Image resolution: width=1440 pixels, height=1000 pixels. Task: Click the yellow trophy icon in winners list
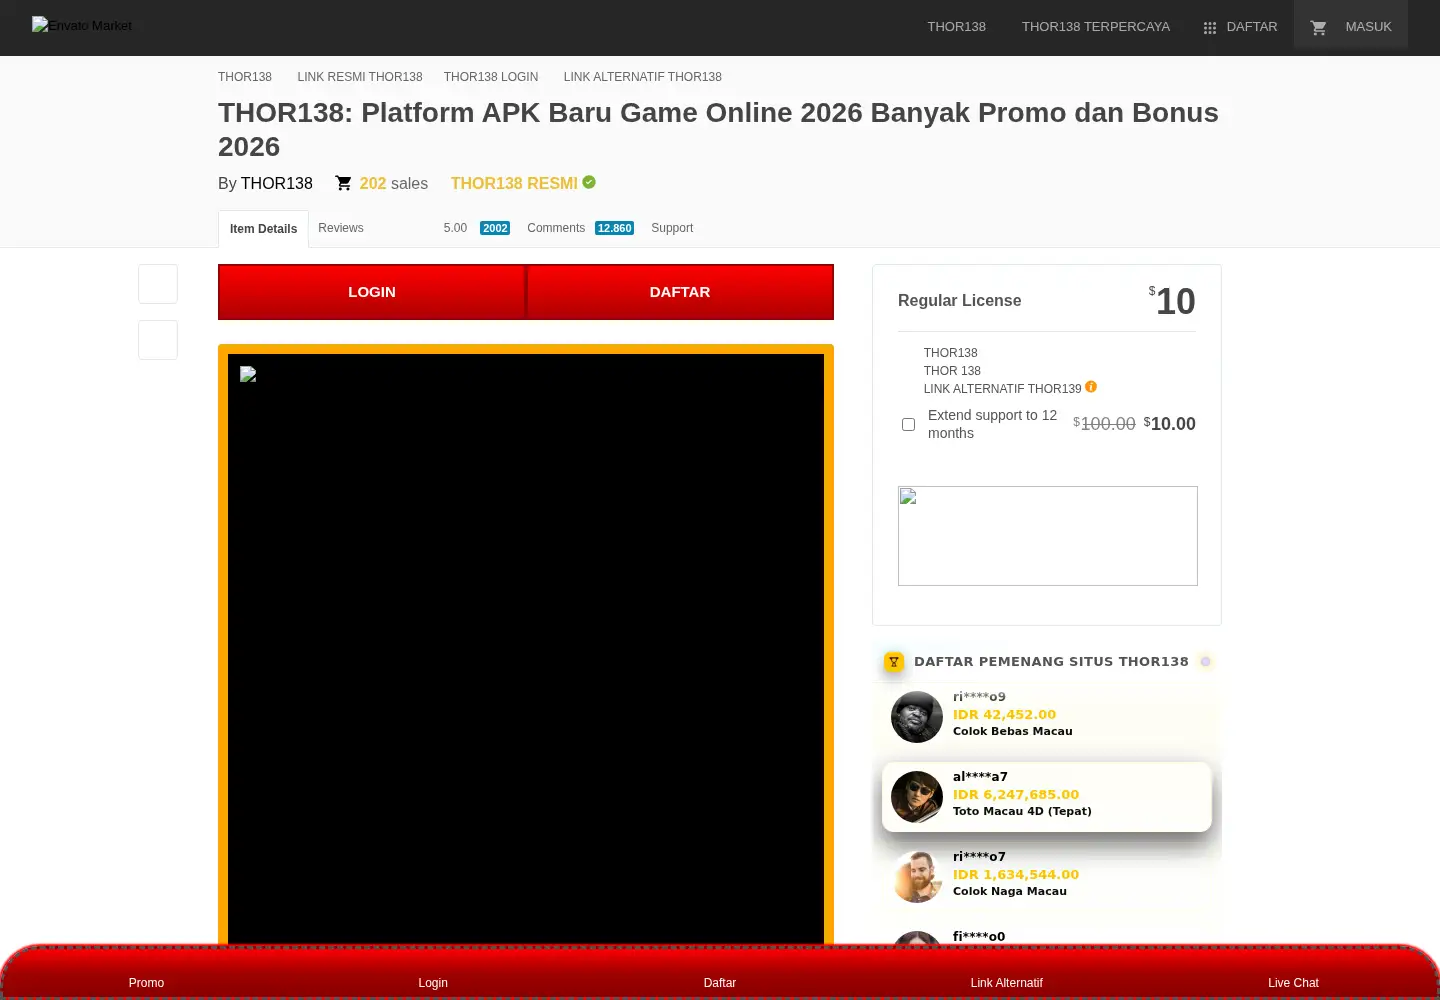point(894,661)
